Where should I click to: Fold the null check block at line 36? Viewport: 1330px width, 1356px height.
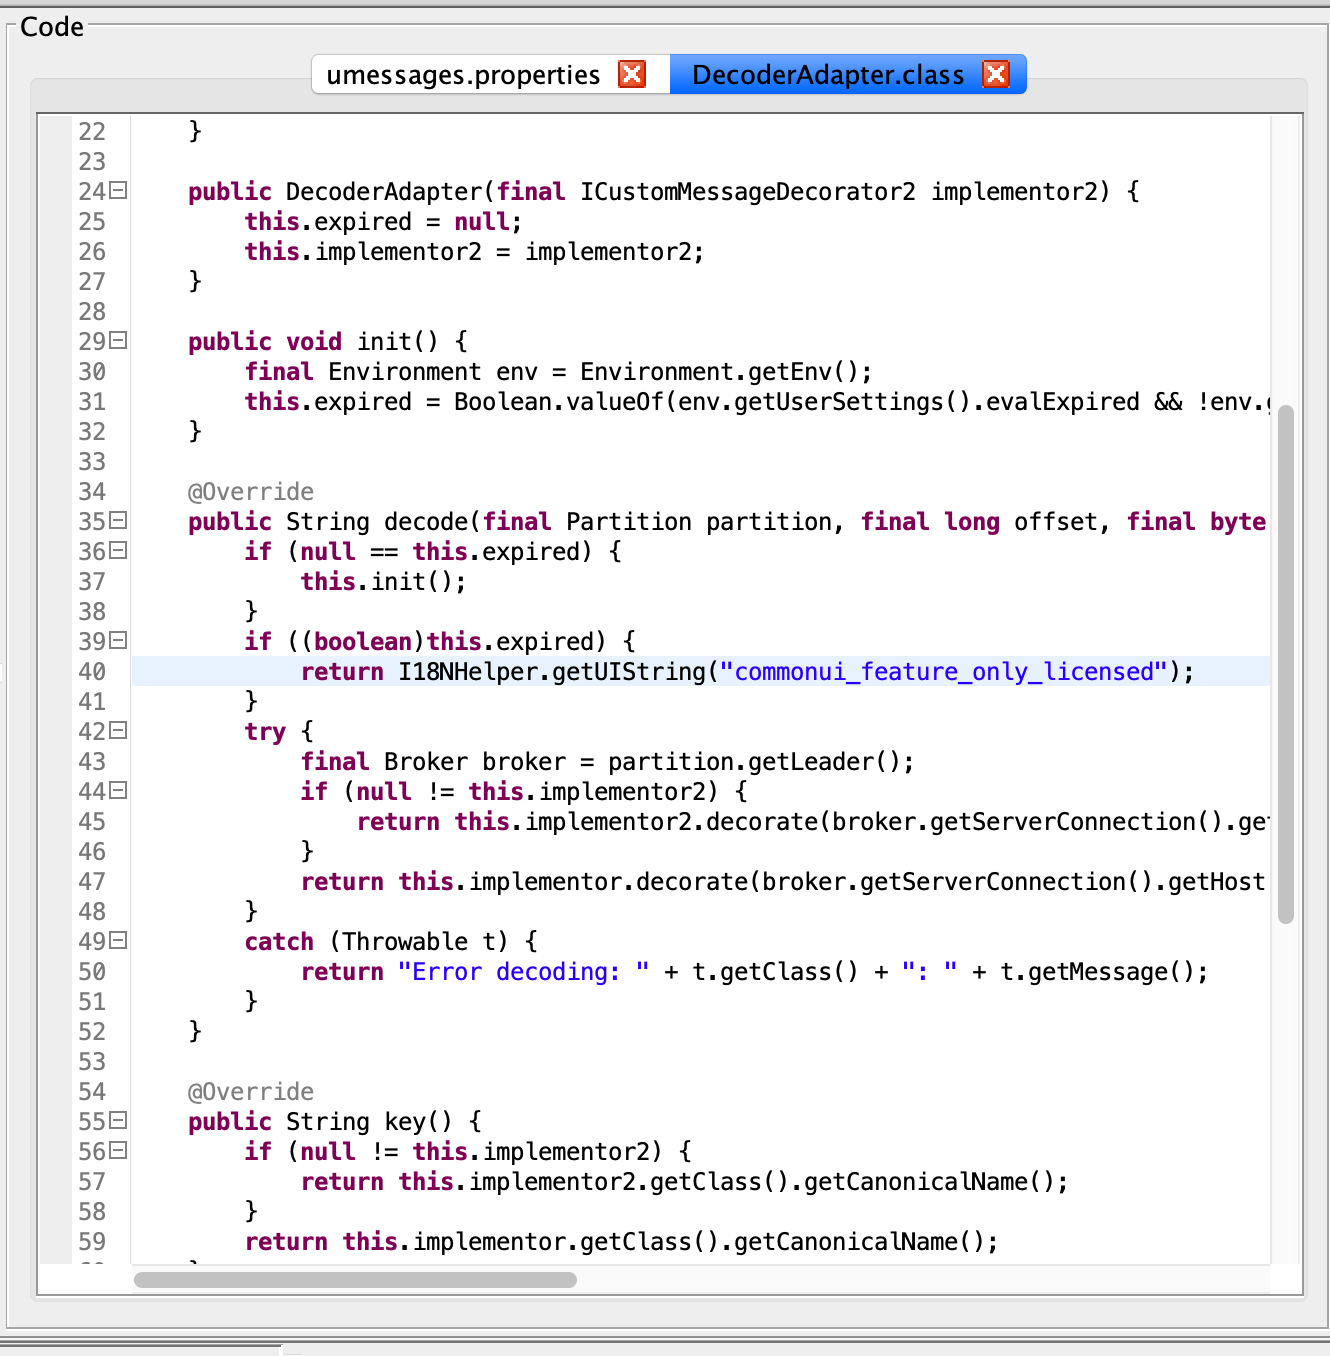click(x=119, y=551)
